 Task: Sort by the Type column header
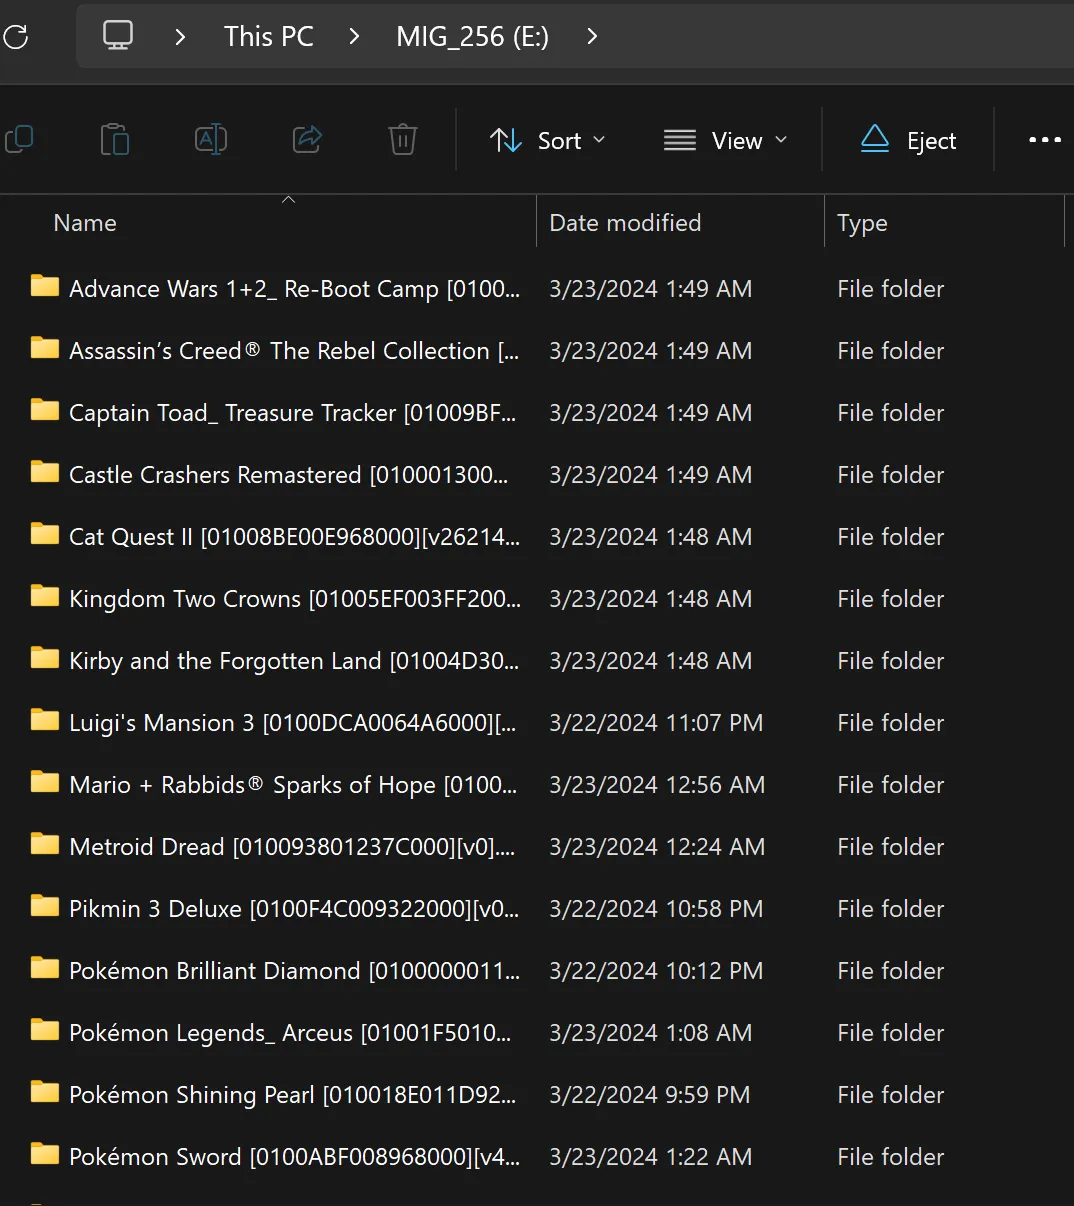tap(862, 223)
